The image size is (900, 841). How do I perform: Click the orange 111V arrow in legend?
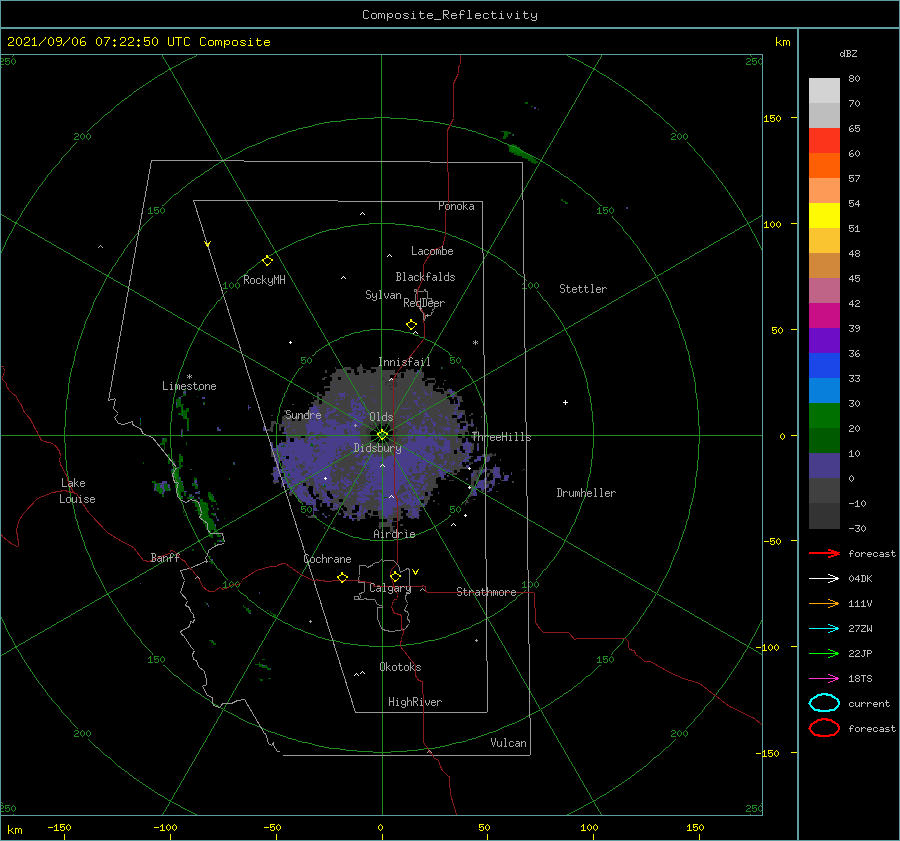point(824,603)
